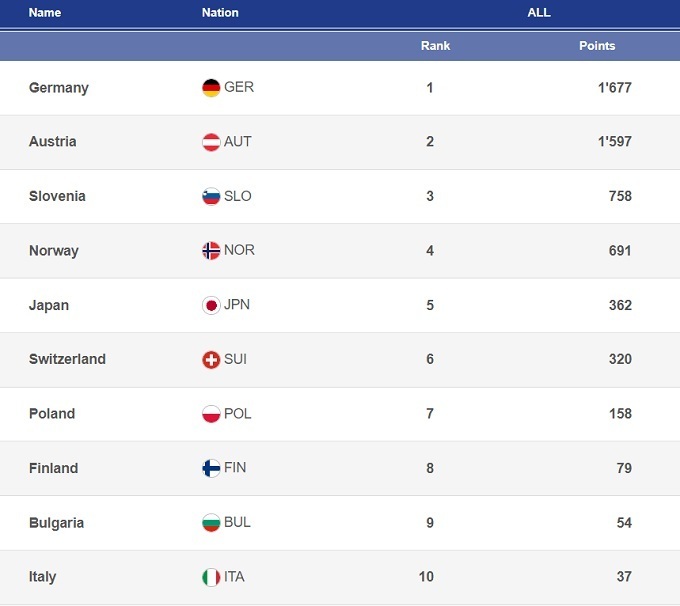This screenshot has height=606, width=680.
Task: Open the Switzerland team name
Action: tap(67, 360)
